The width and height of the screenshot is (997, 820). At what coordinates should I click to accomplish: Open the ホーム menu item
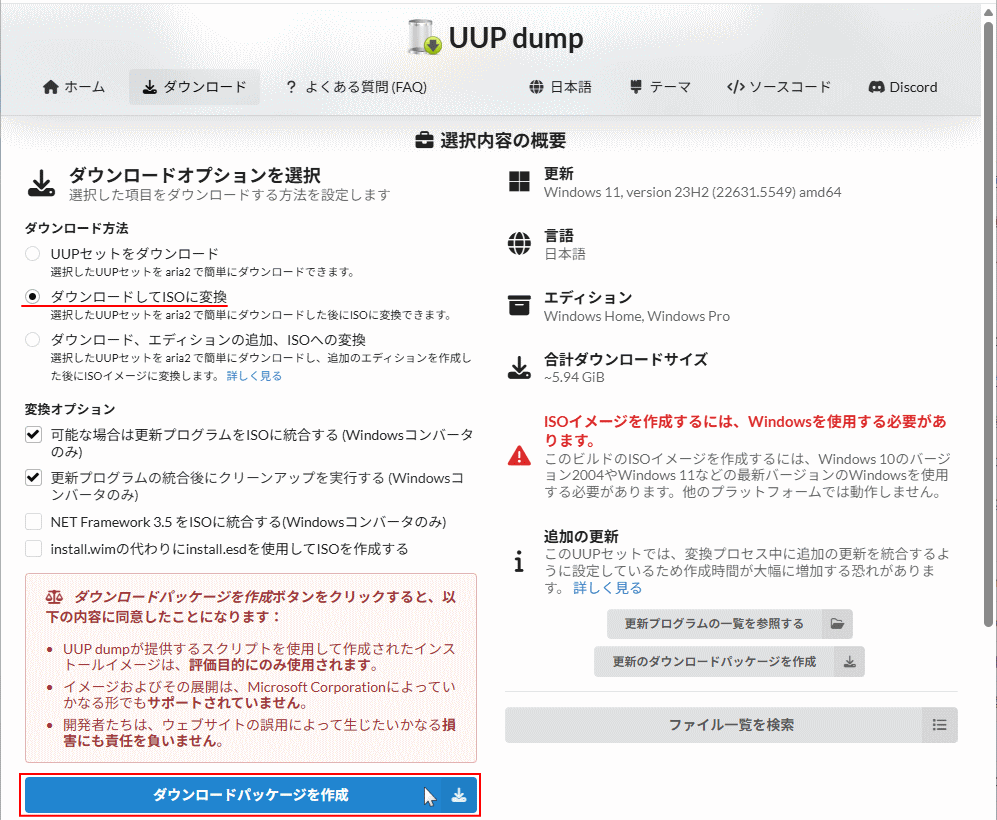[x=74, y=87]
